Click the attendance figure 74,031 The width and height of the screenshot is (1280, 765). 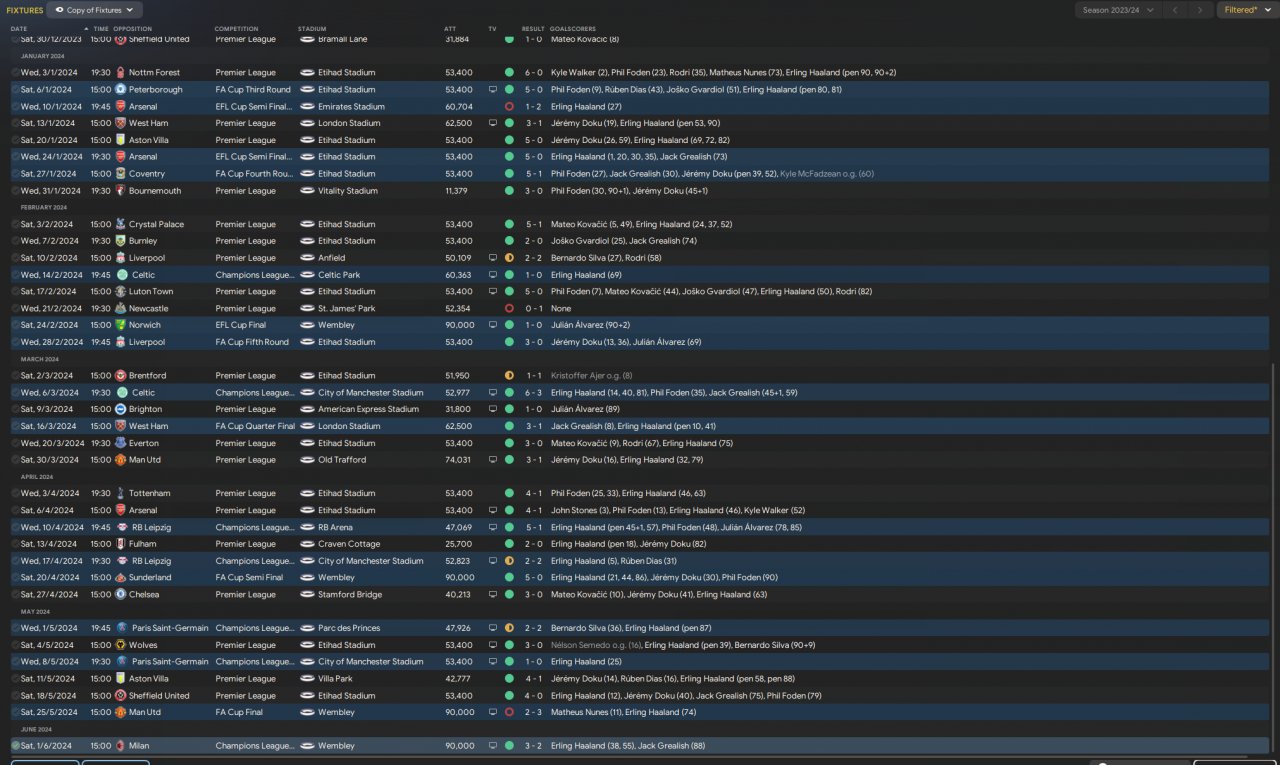coord(458,460)
